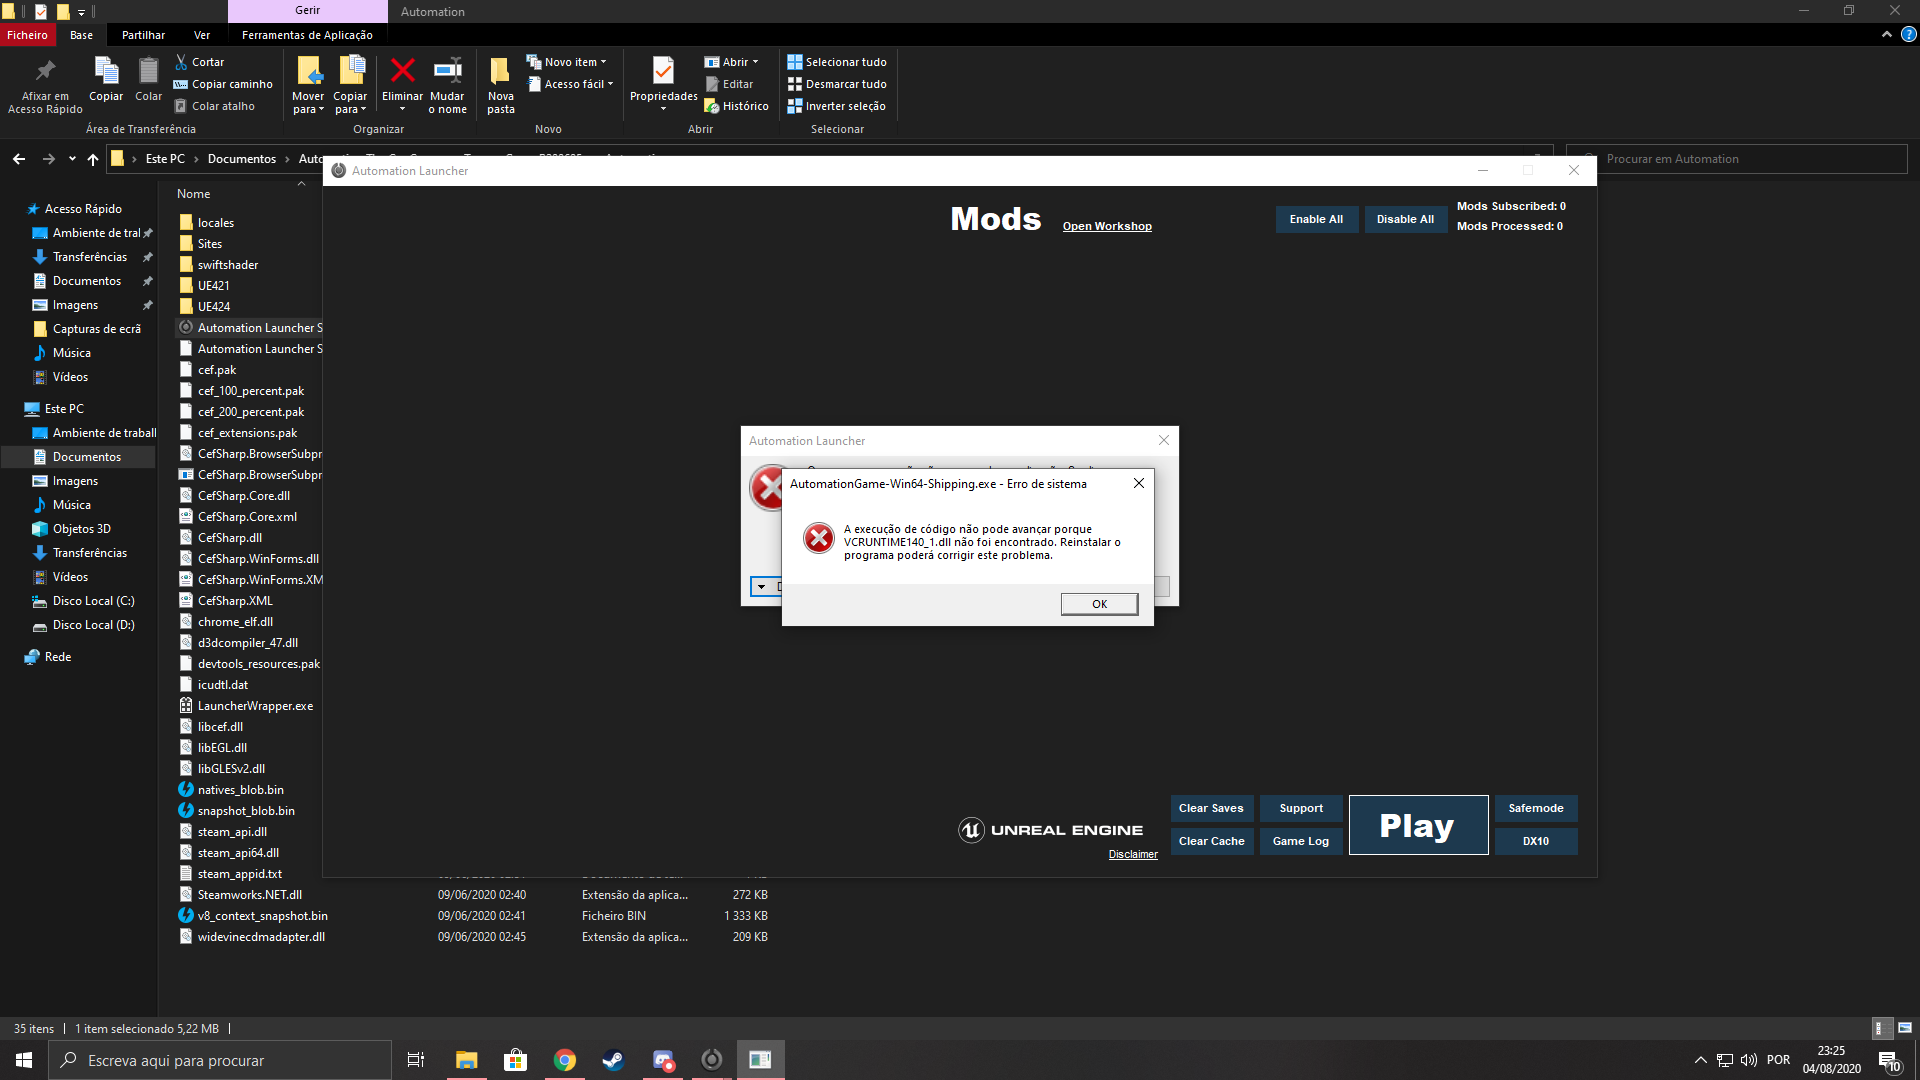Screen dimensions: 1920x1080
Task: Select Rede in navigation pane
Action: [58, 657]
